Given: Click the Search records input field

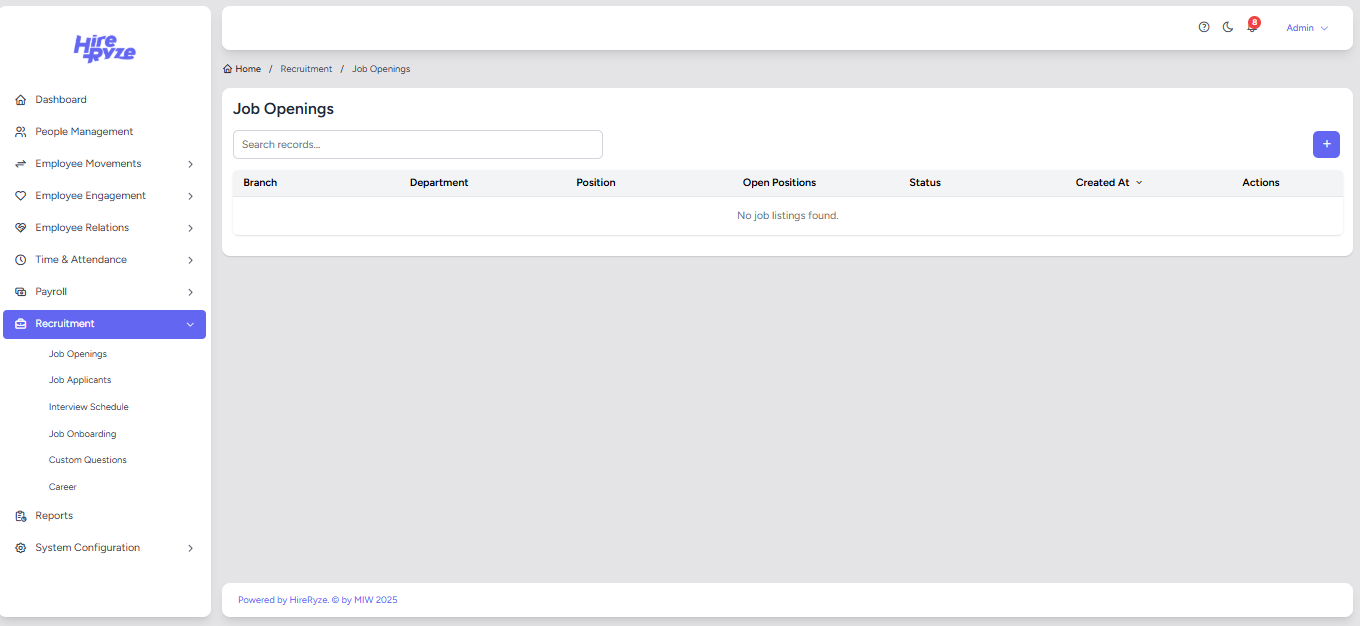Looking at the screenshot, I should [417, 144].
